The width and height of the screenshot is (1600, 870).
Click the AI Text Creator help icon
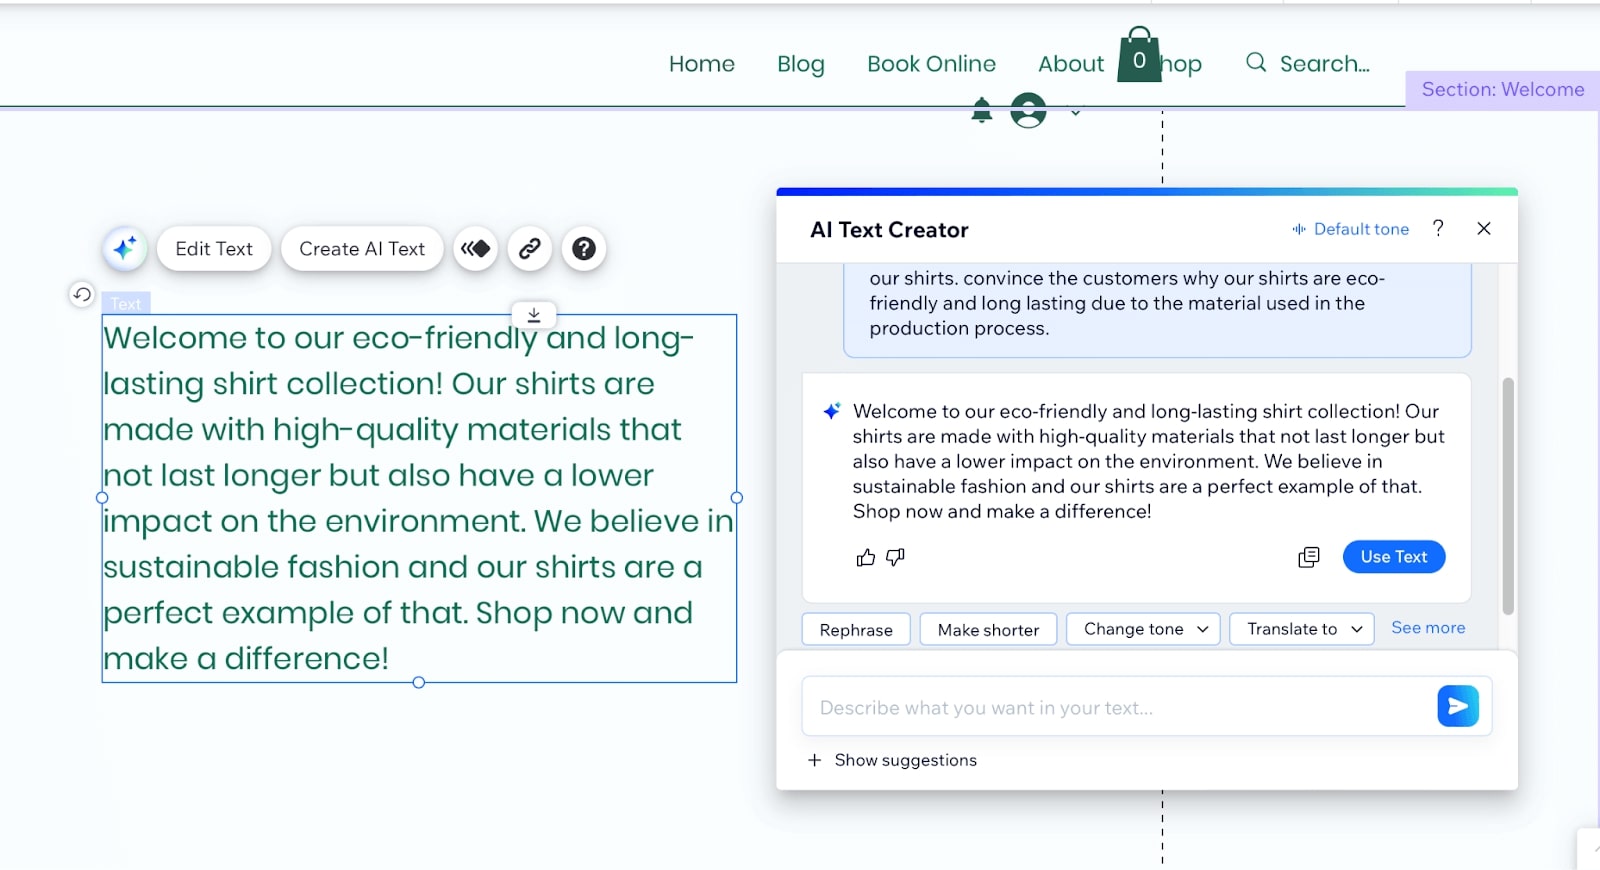coord(1438,228)
